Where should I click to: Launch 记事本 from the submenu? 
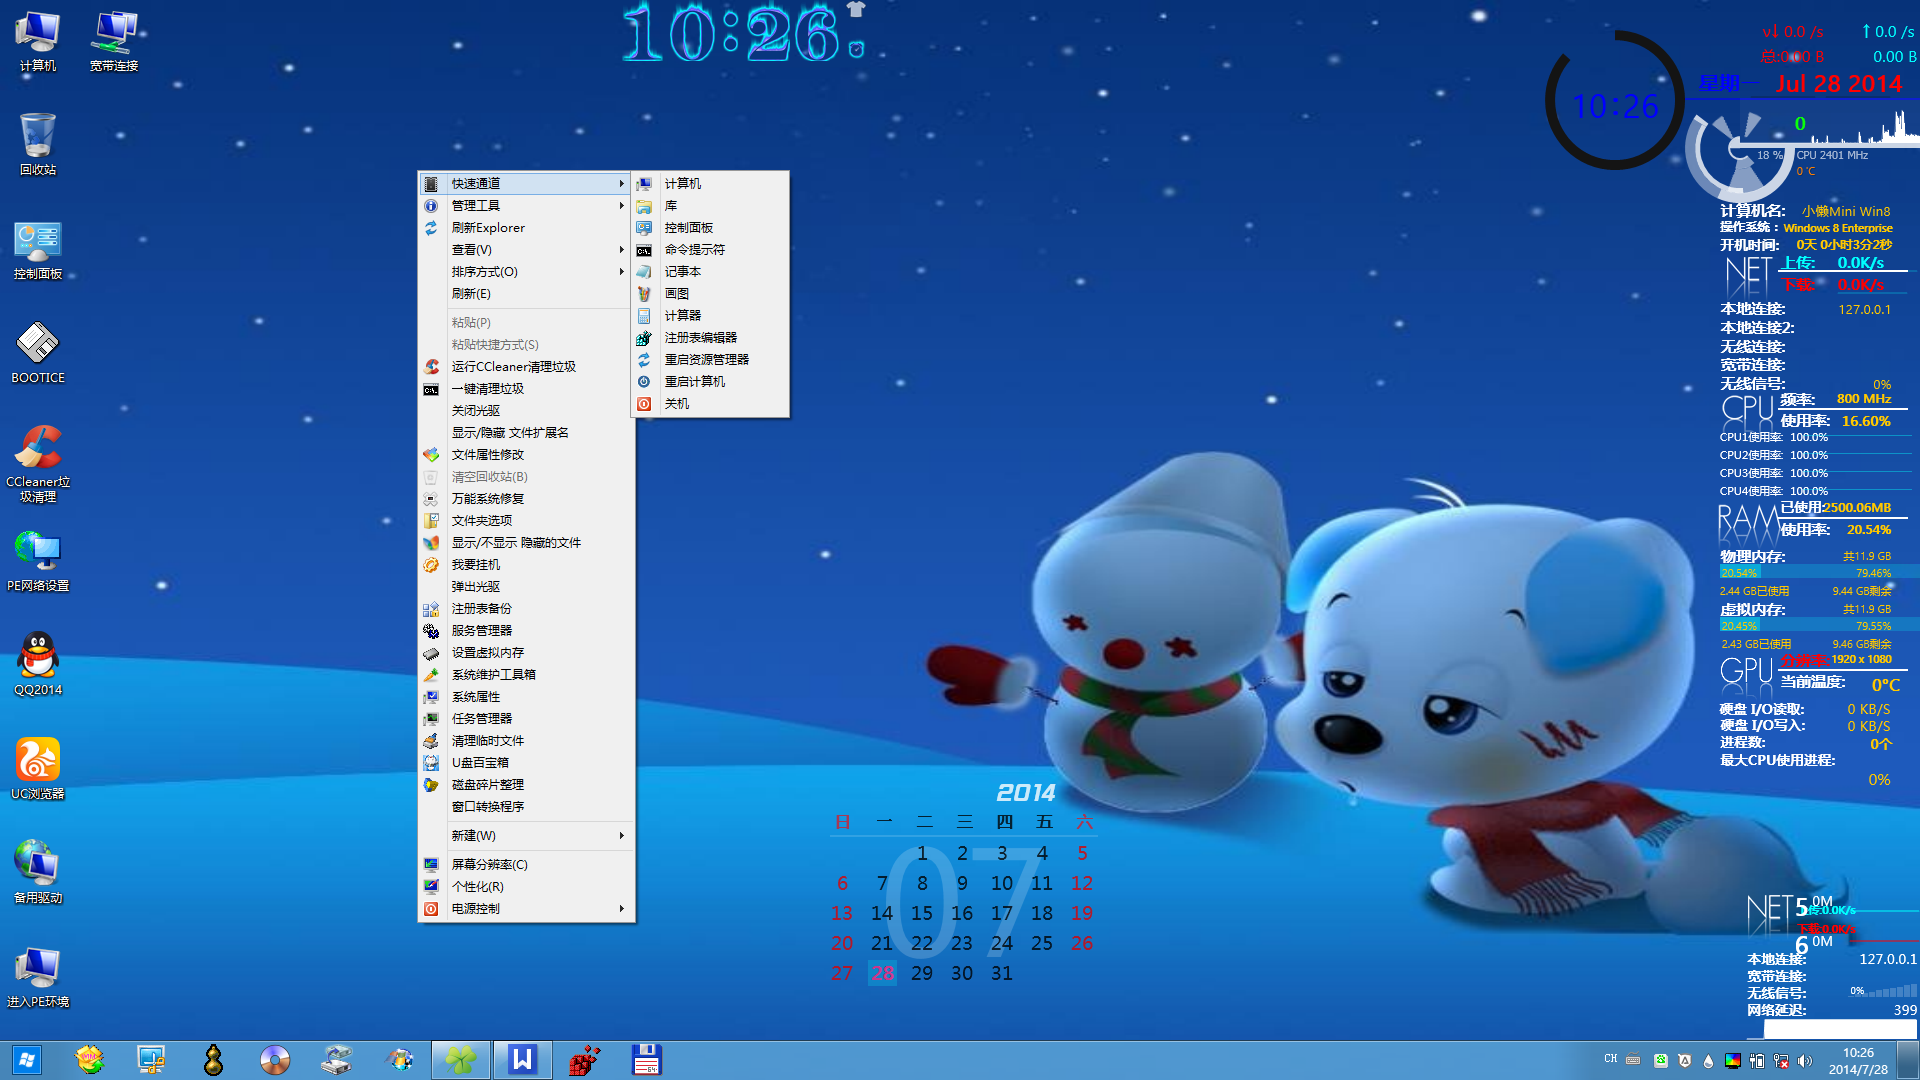pos(710,271)
